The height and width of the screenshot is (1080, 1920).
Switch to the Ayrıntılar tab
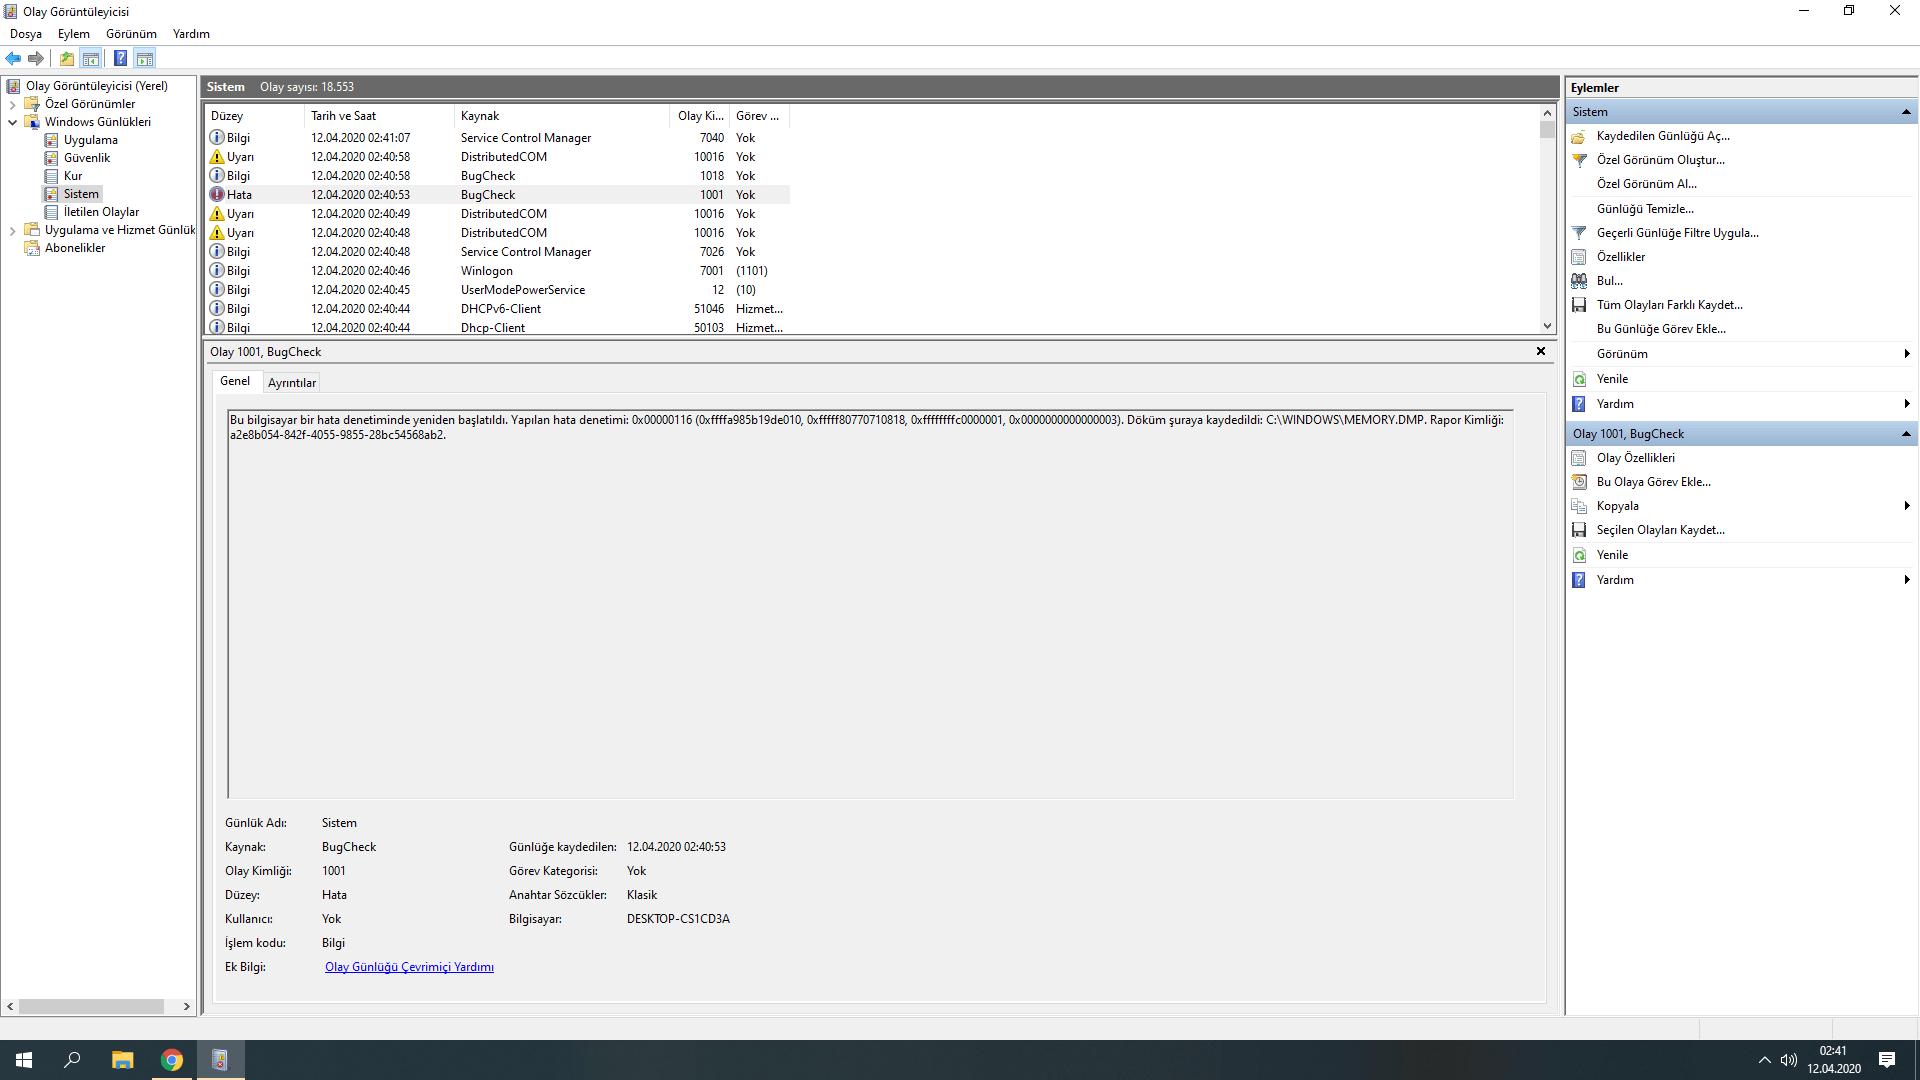291,383
